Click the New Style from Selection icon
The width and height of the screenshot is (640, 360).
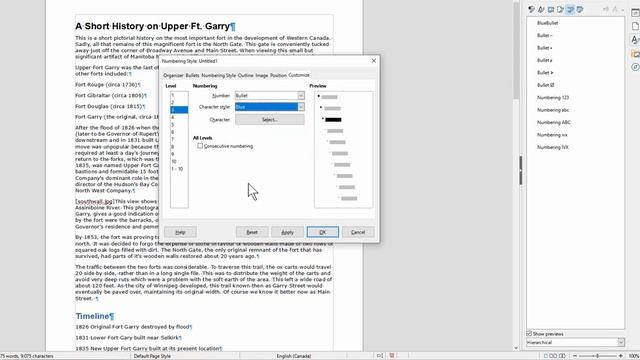(615, 9)
